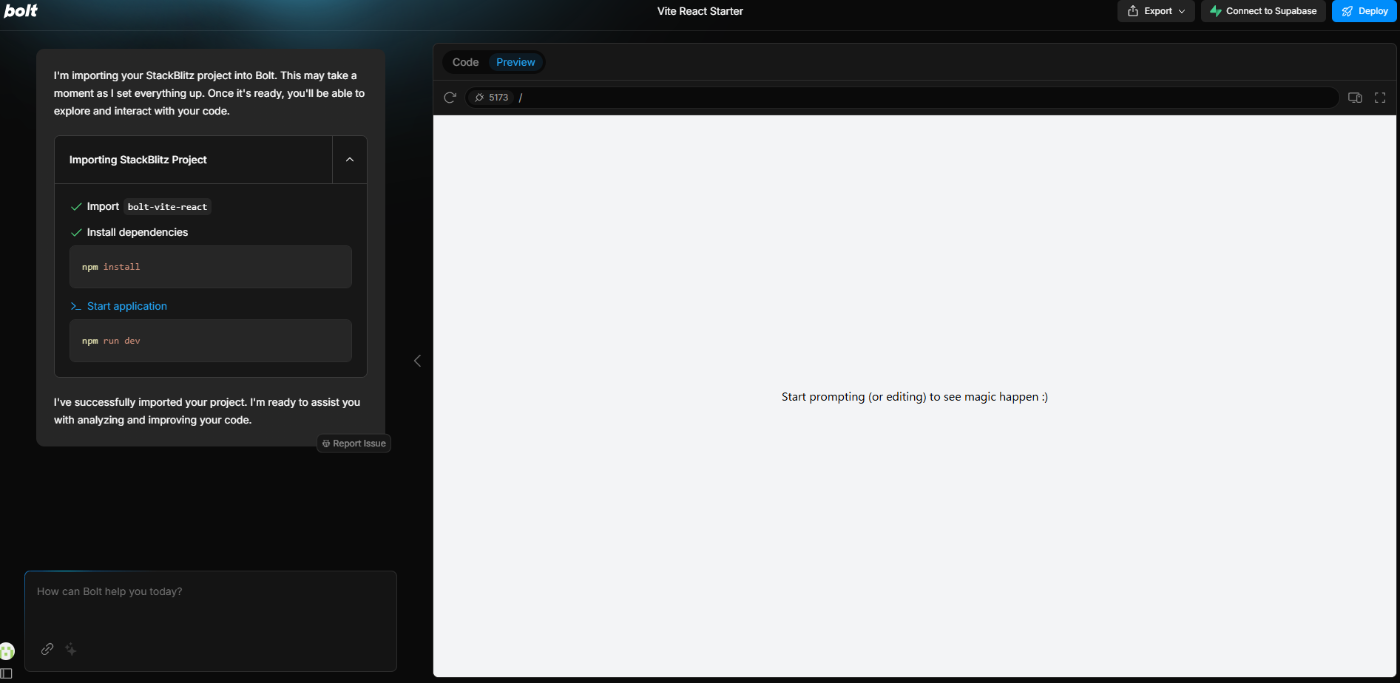The image size is (1400, 683).
Task: Click the Import step checkmark row
Action: pos(141,207)
